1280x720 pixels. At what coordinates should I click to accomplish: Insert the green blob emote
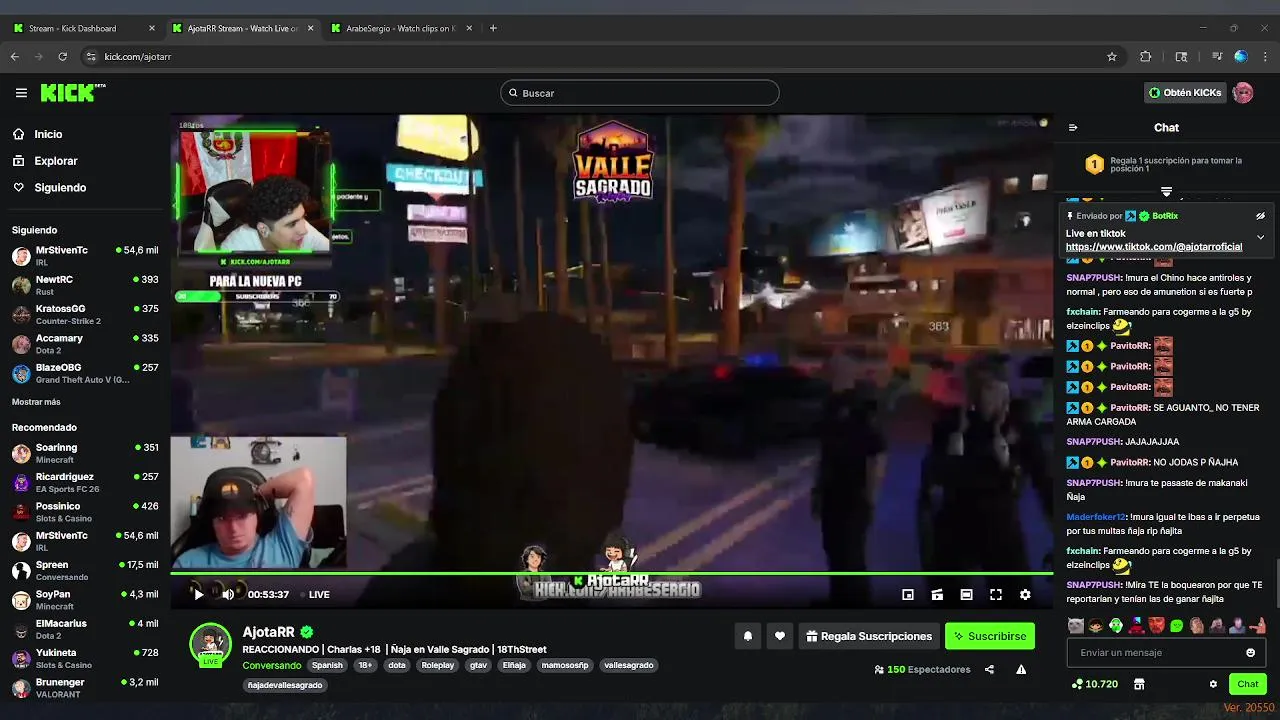1176,626
